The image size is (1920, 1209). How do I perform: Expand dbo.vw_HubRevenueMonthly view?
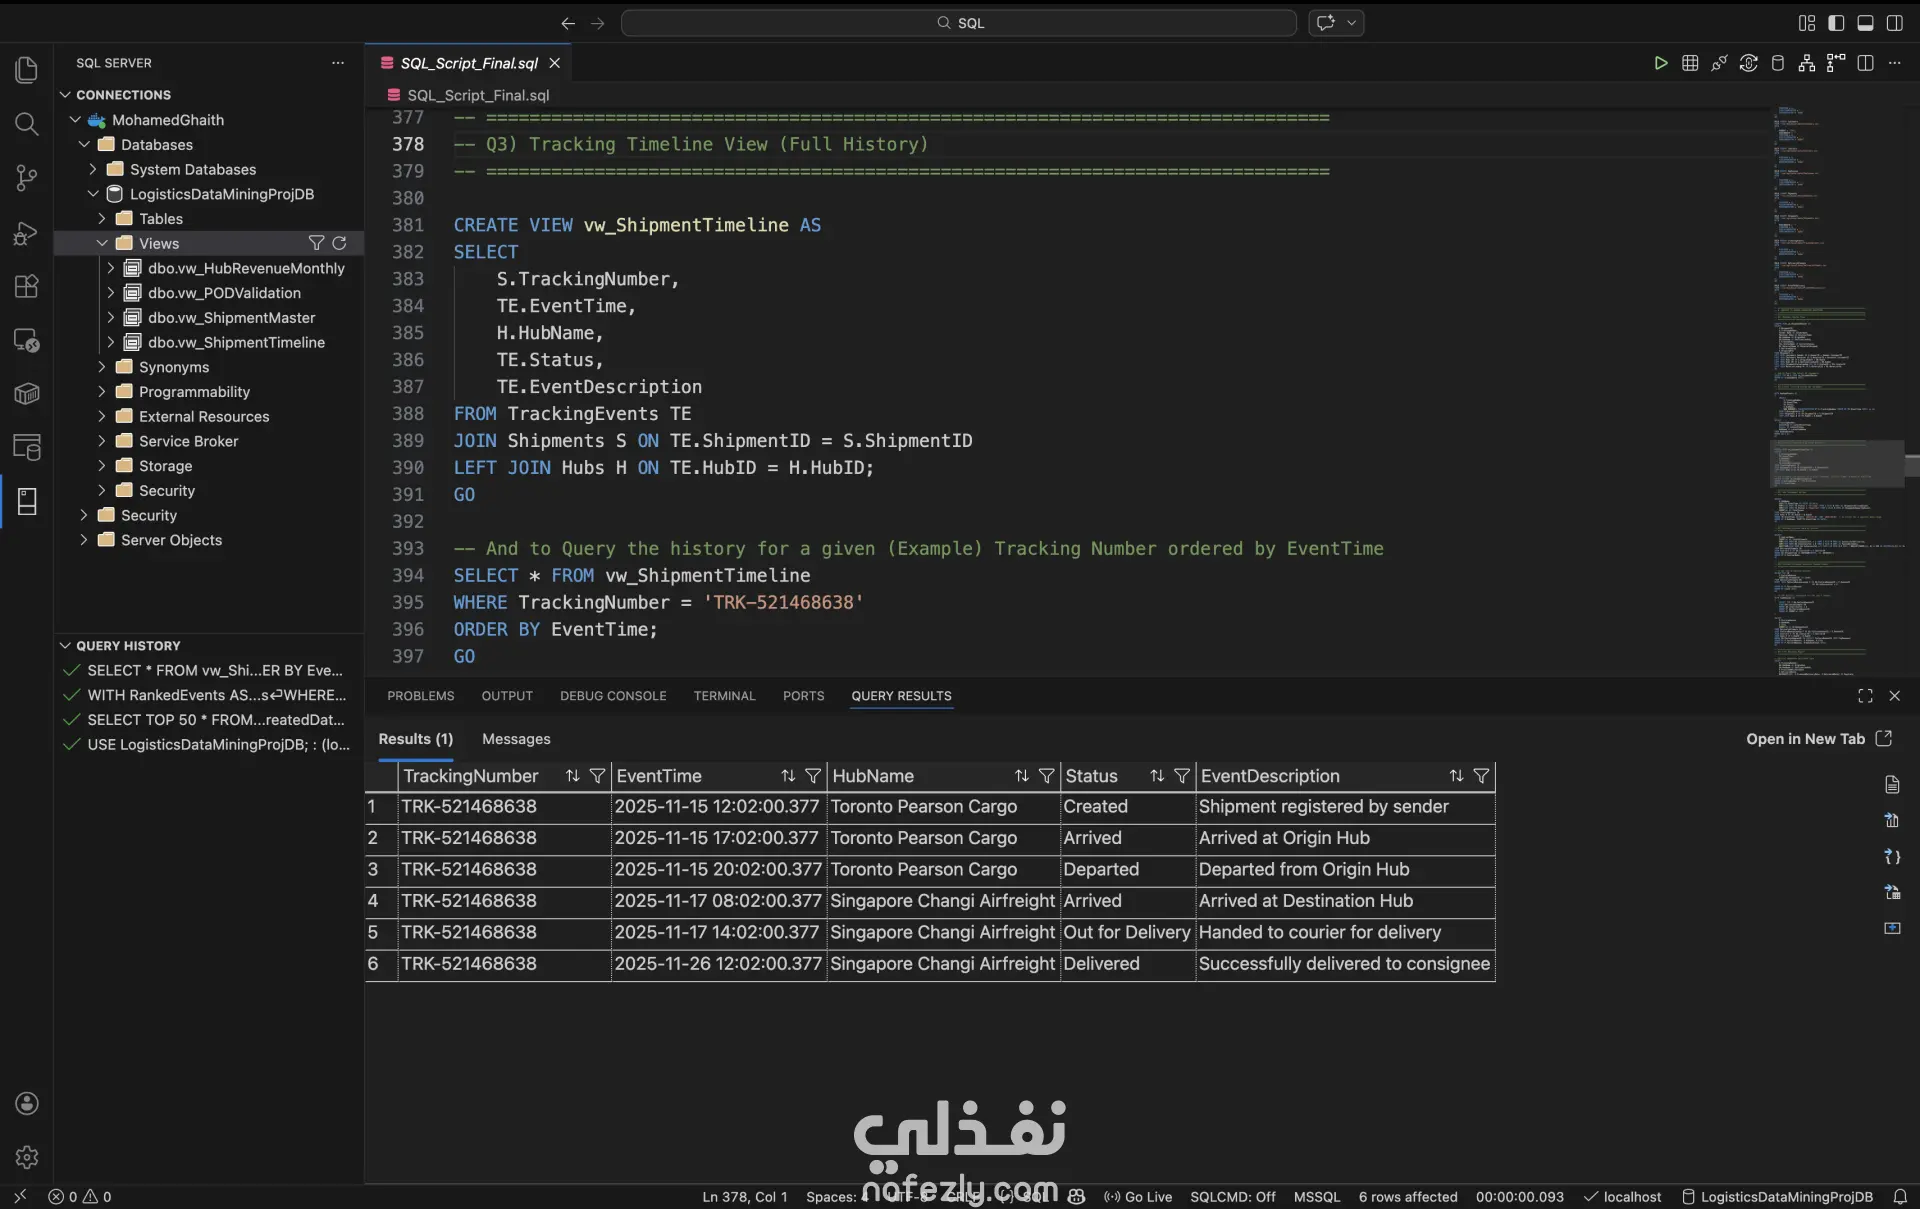pos(111,268)
